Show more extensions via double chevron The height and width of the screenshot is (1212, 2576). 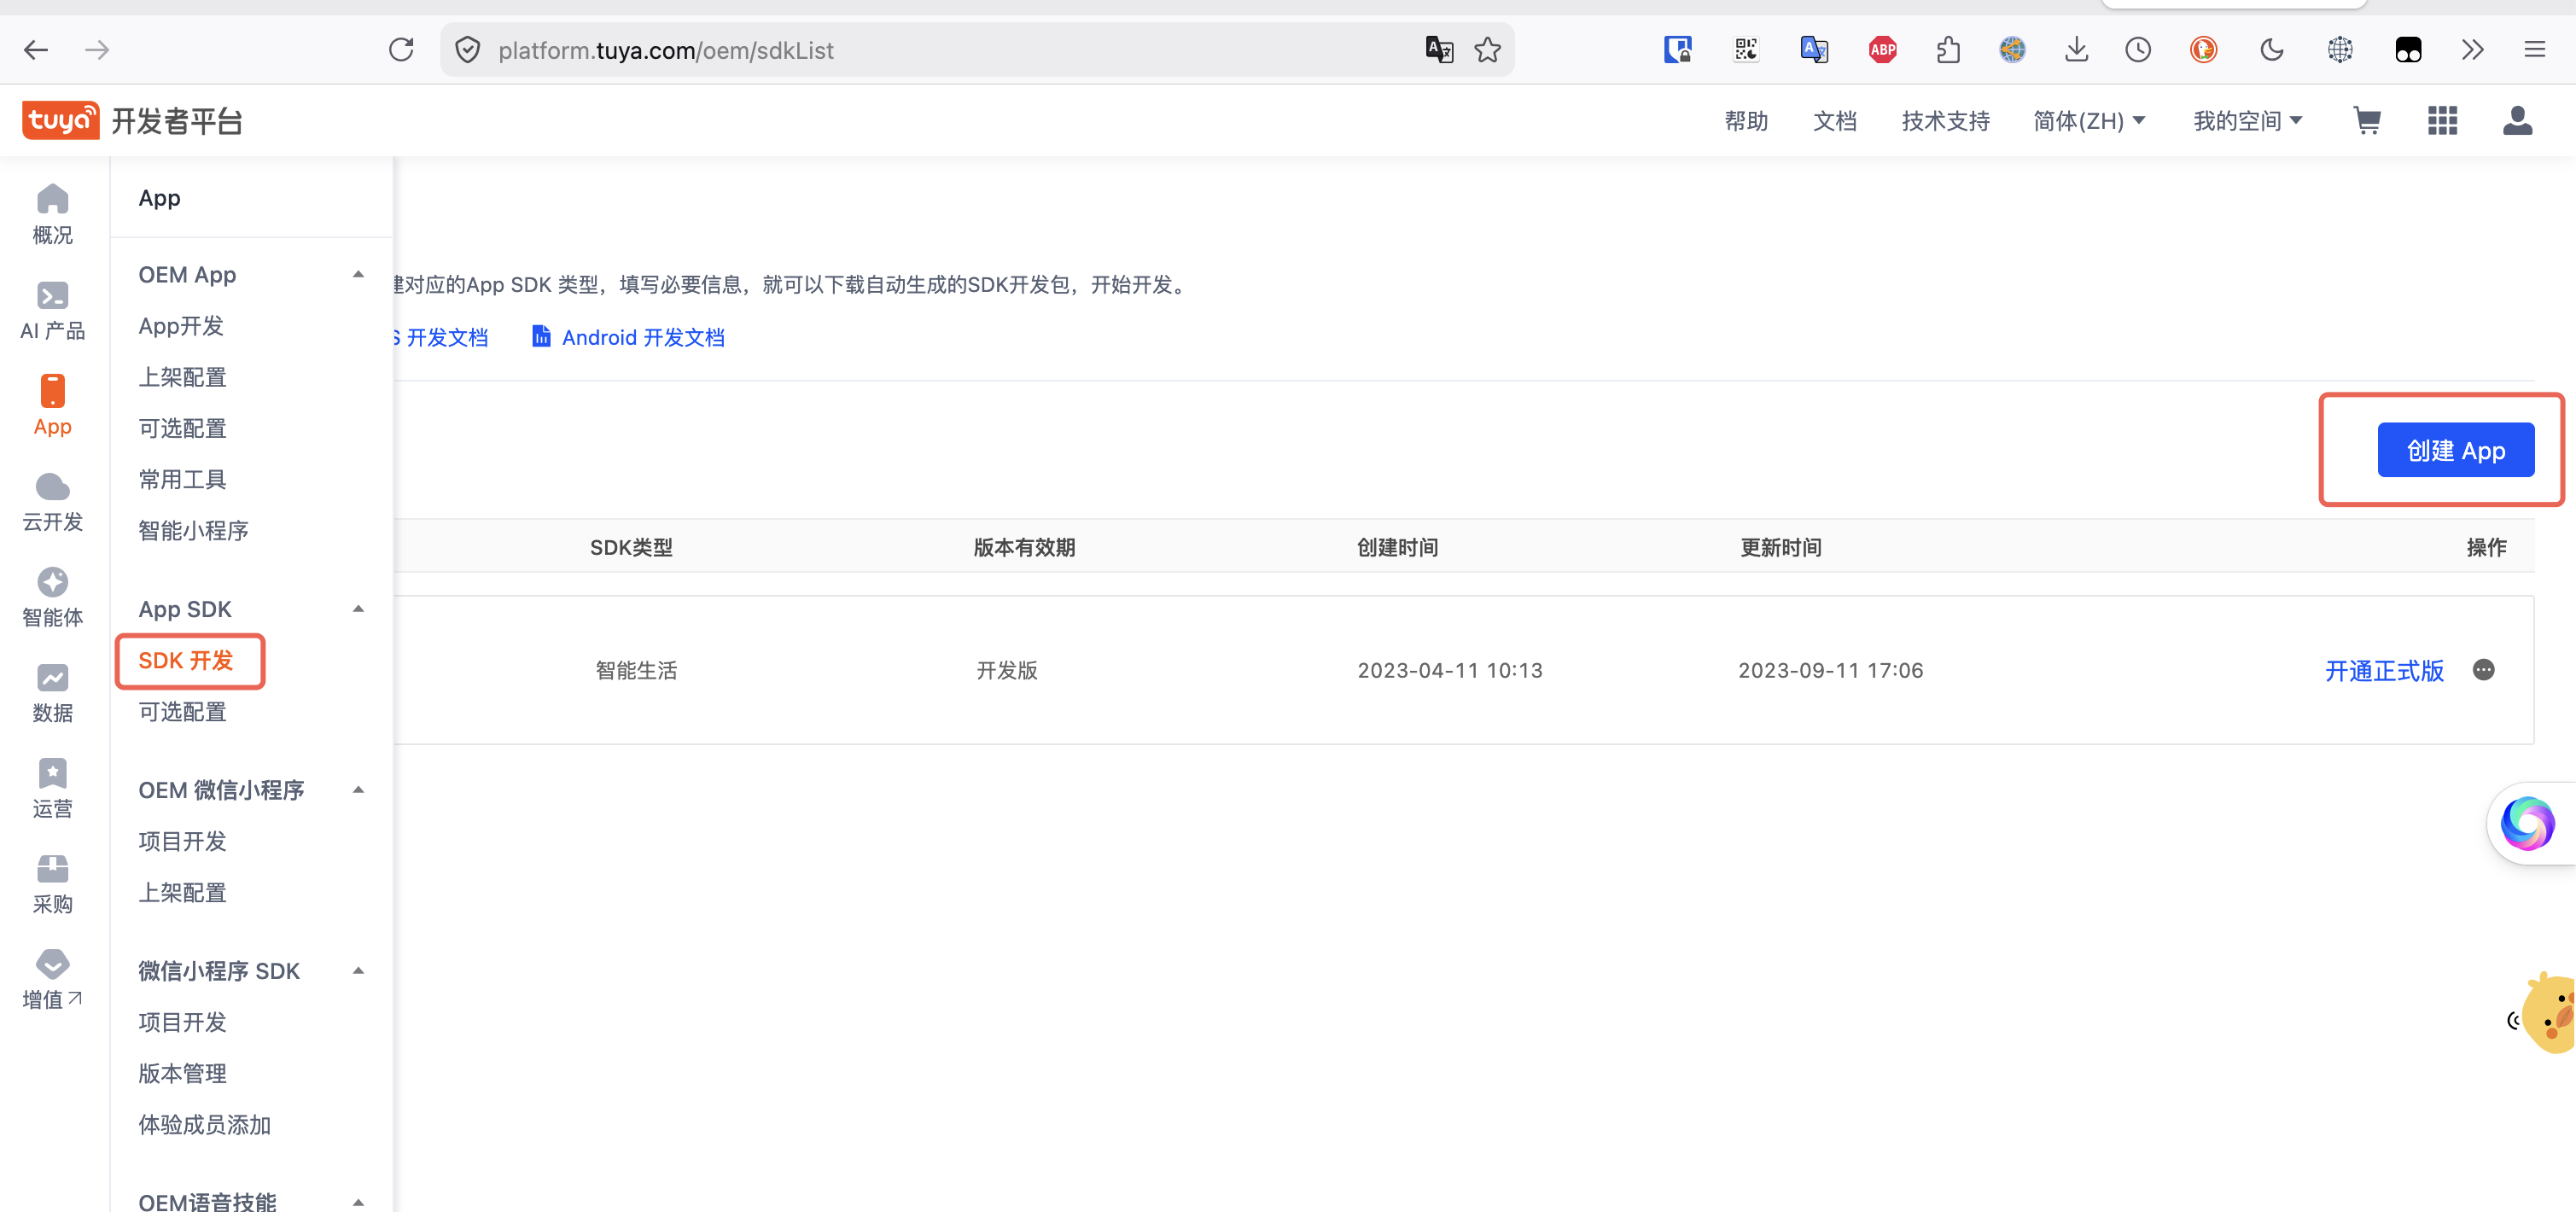point(2472,50)
